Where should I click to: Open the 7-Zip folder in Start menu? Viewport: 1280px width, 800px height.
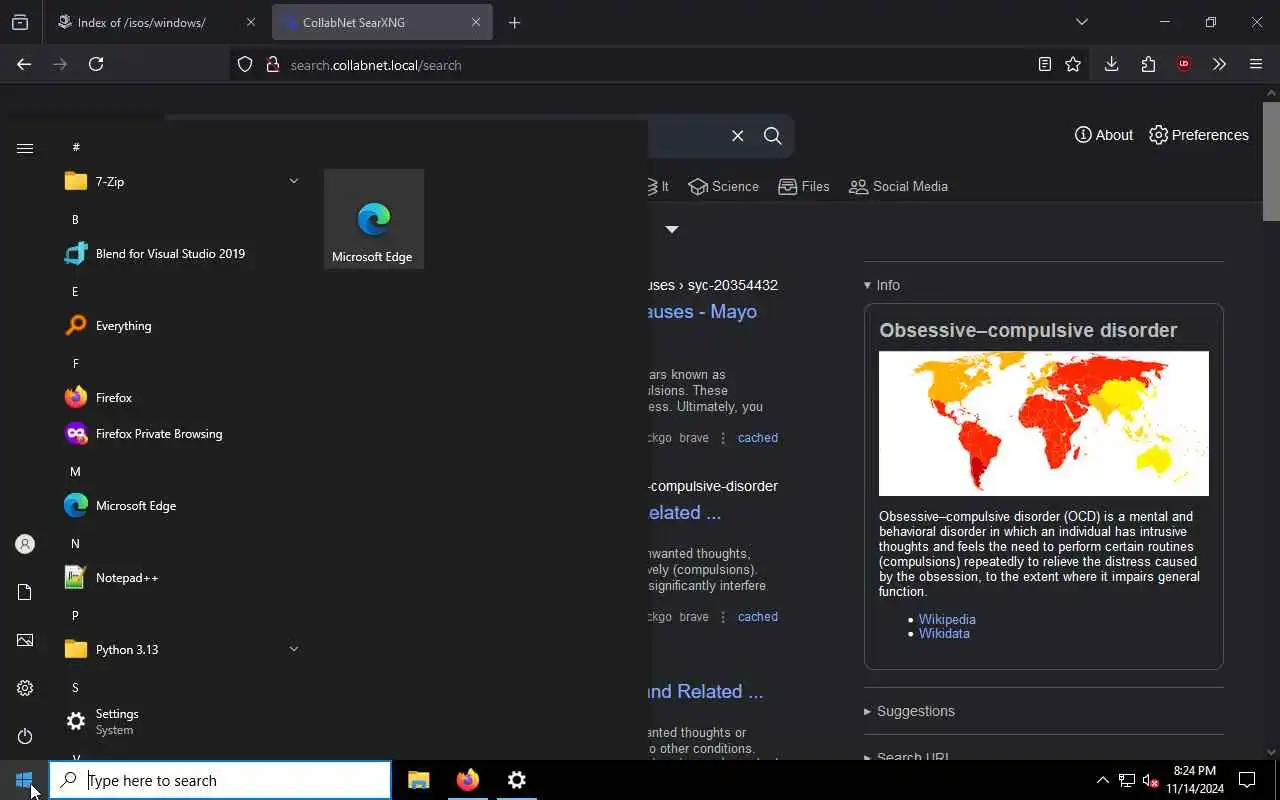[182, 181]
